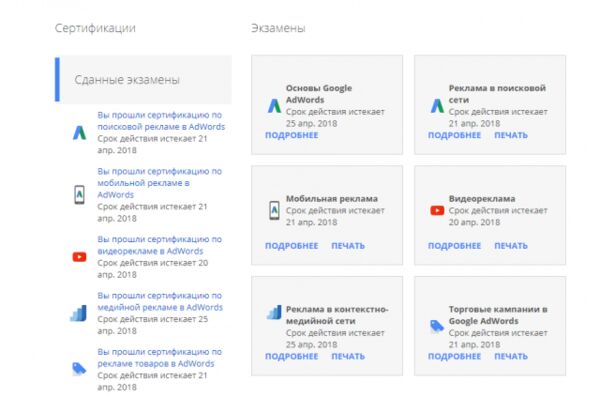Click Мобильная реклама card title

332,199
